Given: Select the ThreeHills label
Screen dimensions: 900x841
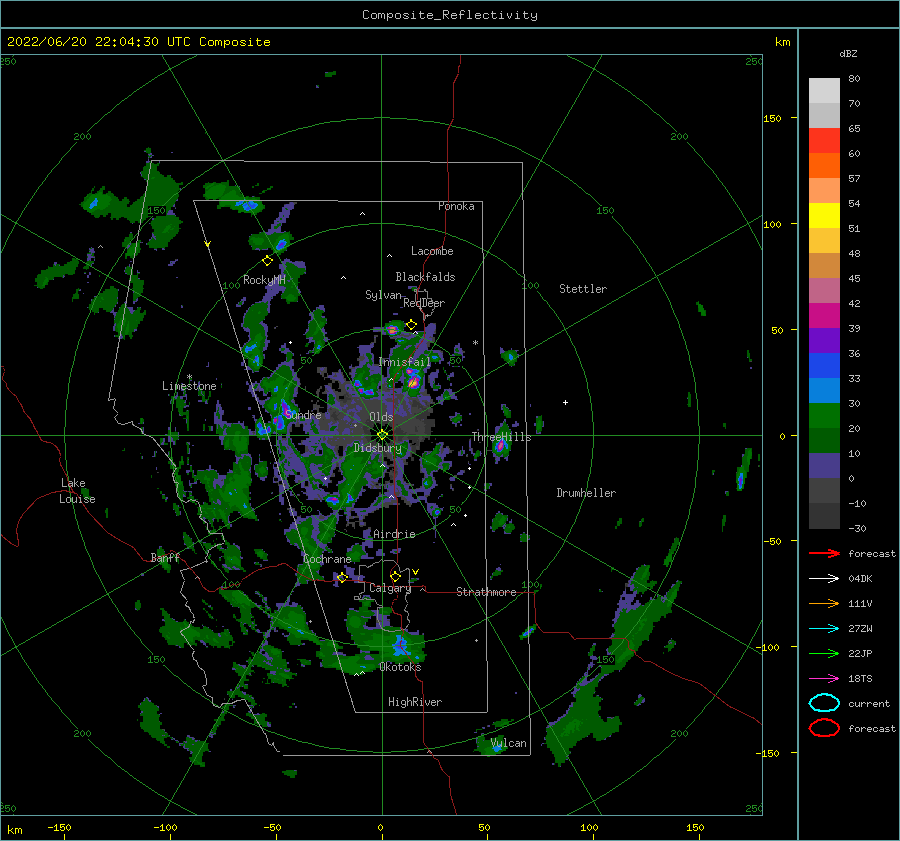Looking at the screenshot, I should point(501,437).
